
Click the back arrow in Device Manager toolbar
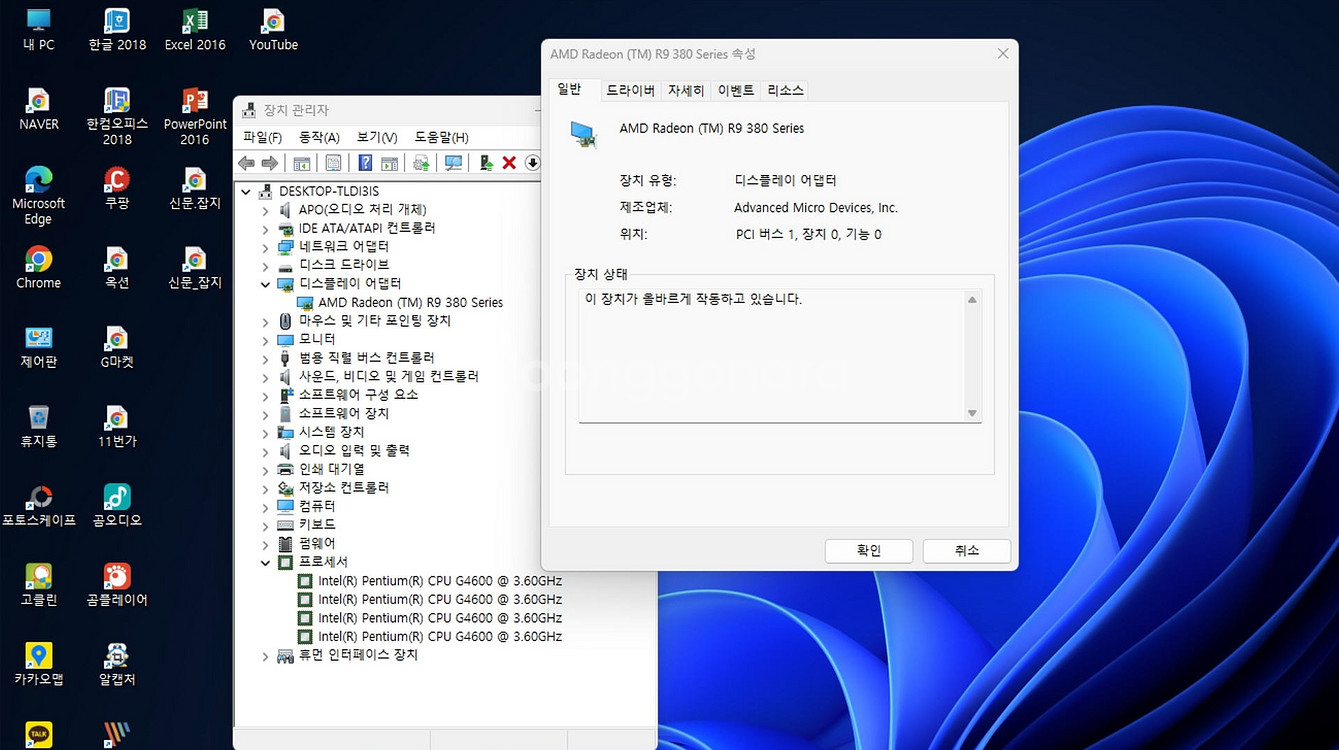246,163
